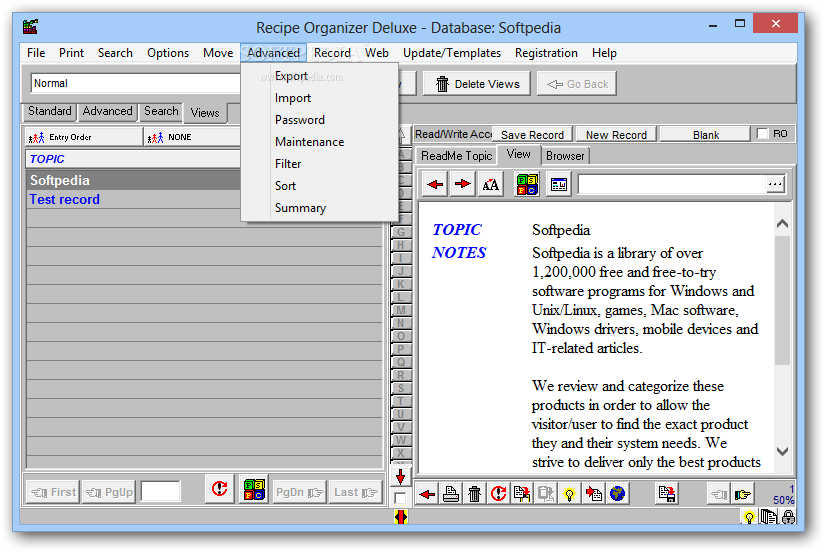Viewport: 825px width, 552px height.
Task: Switch to the Browser tab
Action: tap(565, 156)
